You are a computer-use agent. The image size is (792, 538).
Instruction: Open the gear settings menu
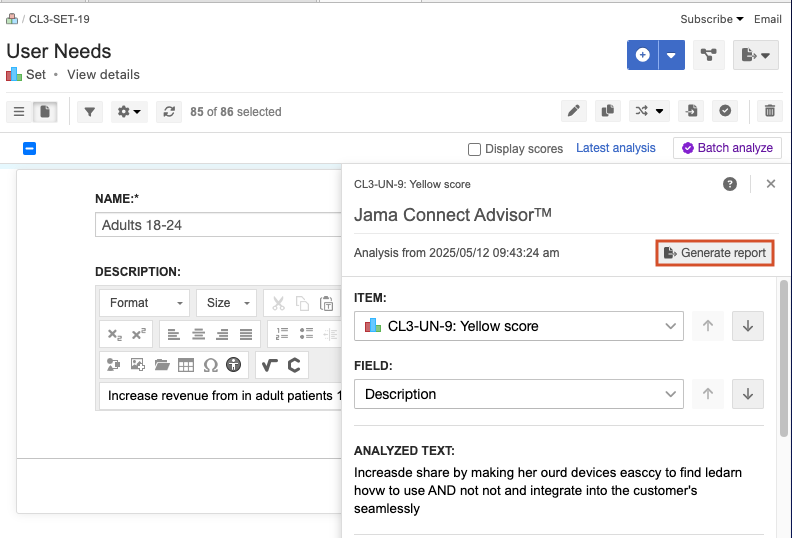[130, 112]
